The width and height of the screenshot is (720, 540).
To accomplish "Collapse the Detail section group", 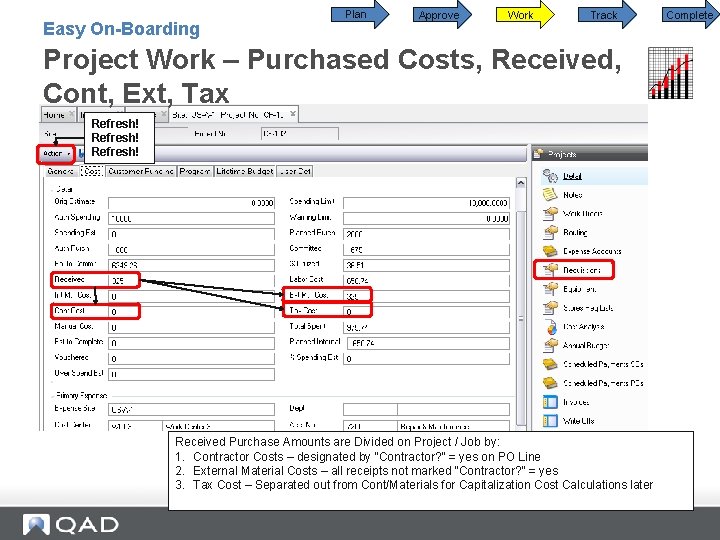I will click(51, 189).
